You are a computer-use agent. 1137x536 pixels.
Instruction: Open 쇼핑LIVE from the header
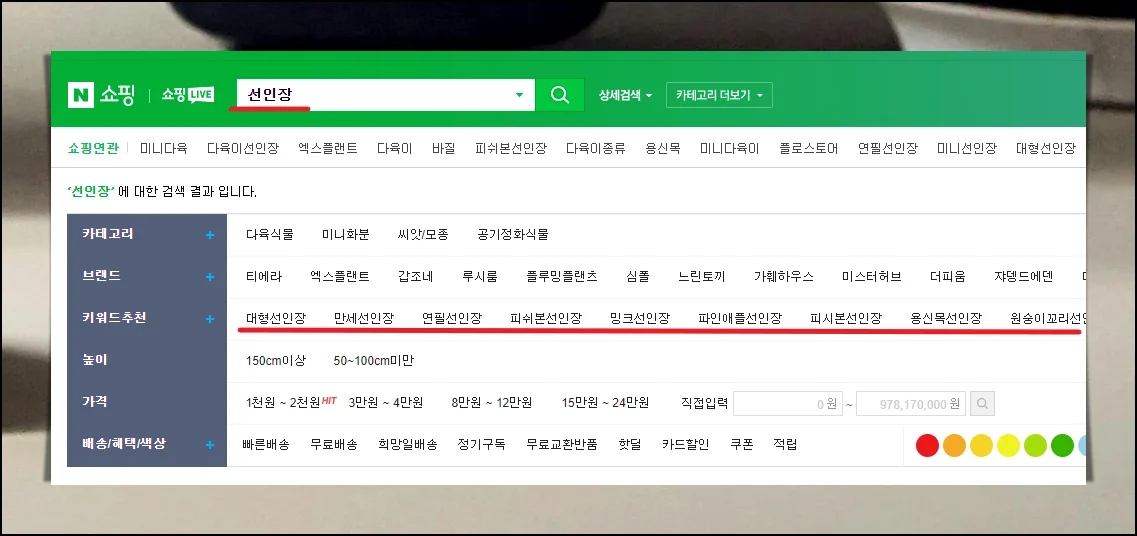click(188, 95)
